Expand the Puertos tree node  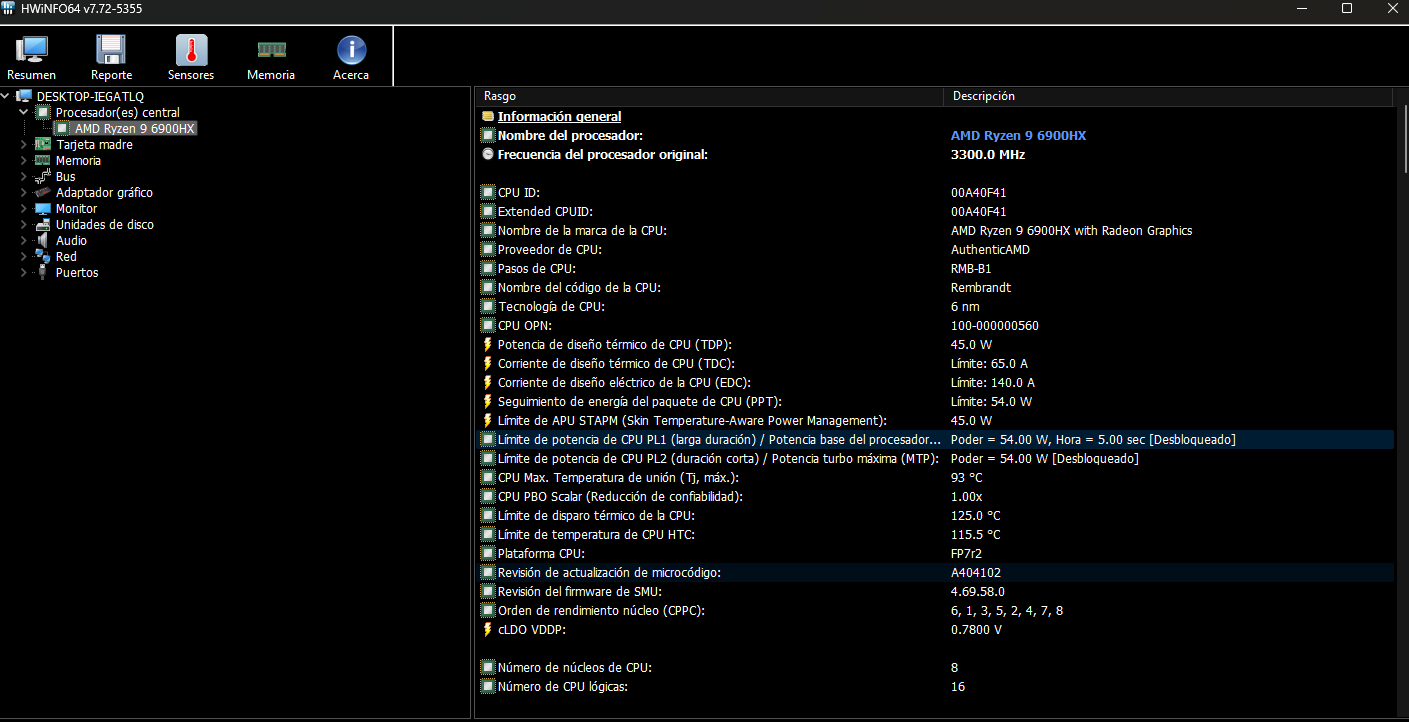pyautogui.click(x=24, y=272)
